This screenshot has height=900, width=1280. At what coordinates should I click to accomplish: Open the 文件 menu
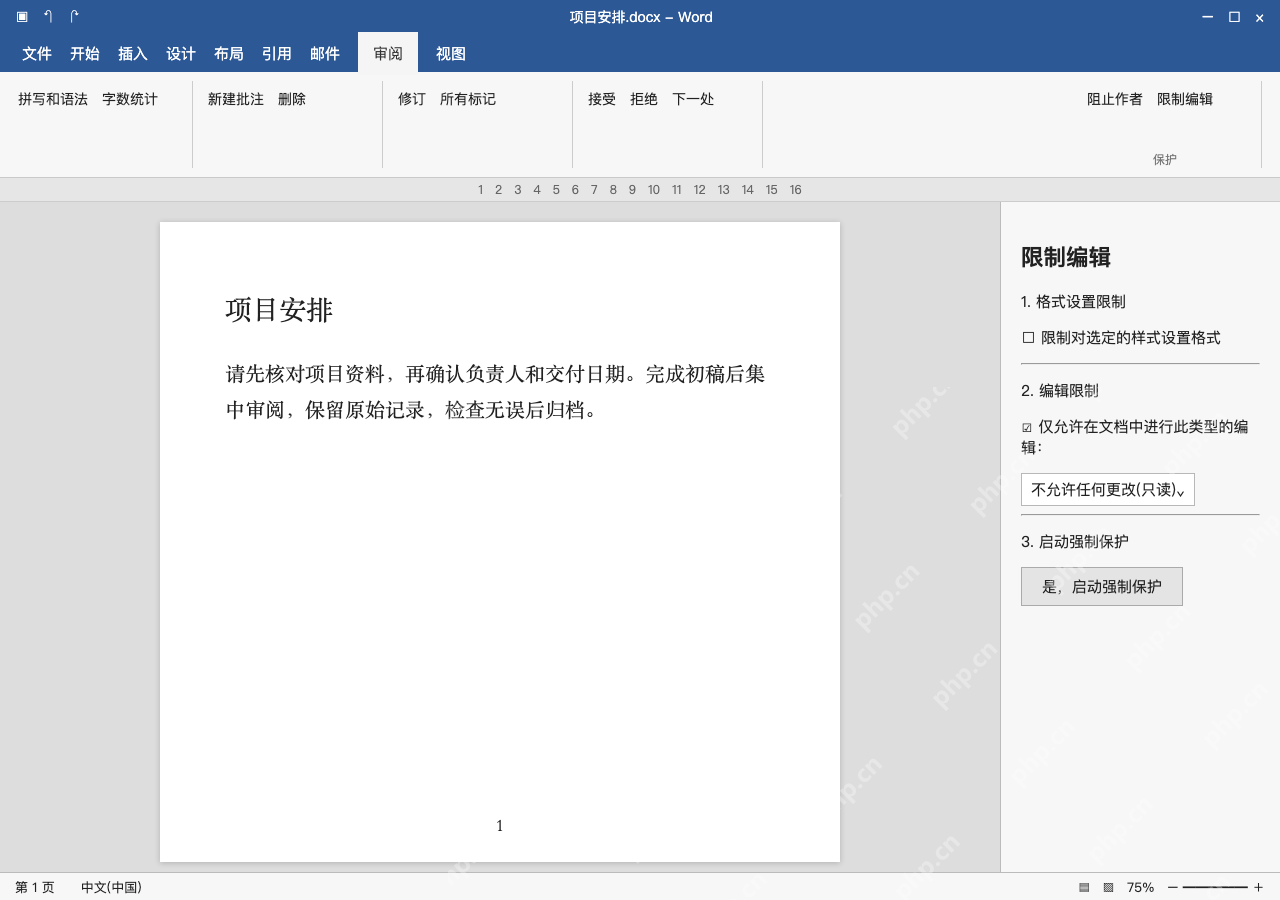(37, 54)
